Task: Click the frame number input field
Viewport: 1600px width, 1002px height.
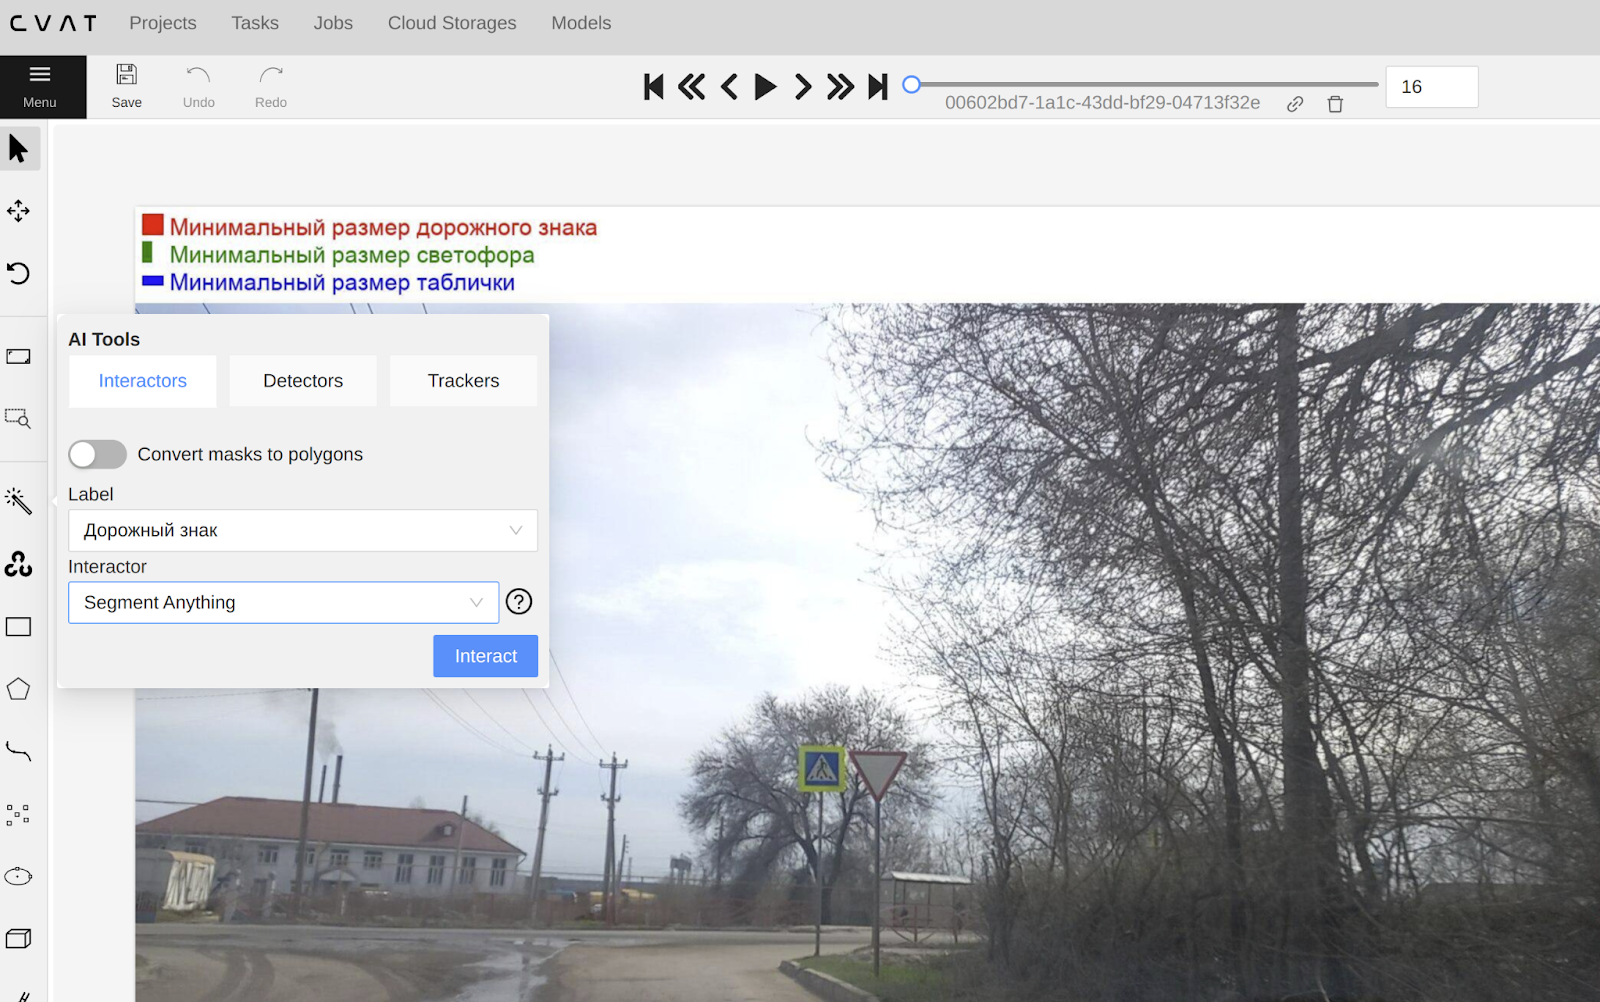Action: point(1432,87)
